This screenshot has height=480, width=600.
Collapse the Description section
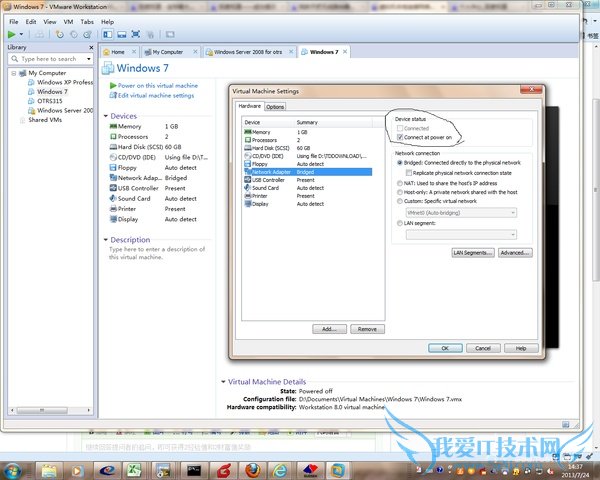106,240
